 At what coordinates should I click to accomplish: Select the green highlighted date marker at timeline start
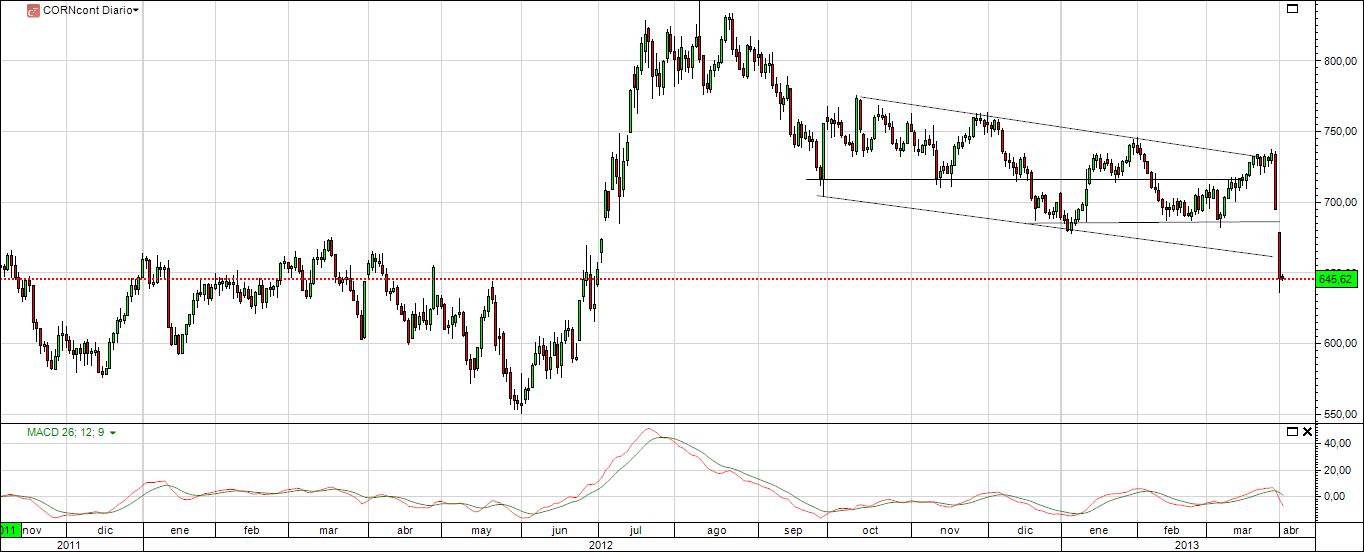pyautogui.click(x=9, y=530)
